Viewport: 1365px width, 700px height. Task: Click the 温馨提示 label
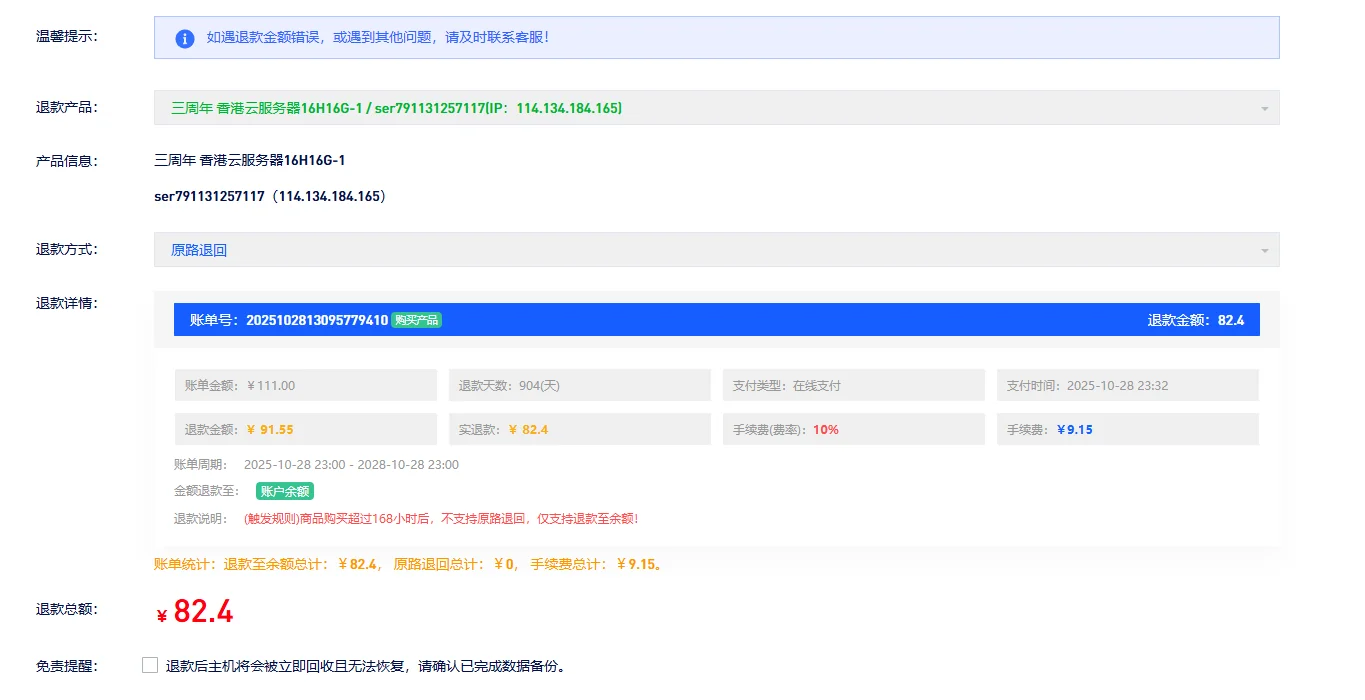point(66,37)
